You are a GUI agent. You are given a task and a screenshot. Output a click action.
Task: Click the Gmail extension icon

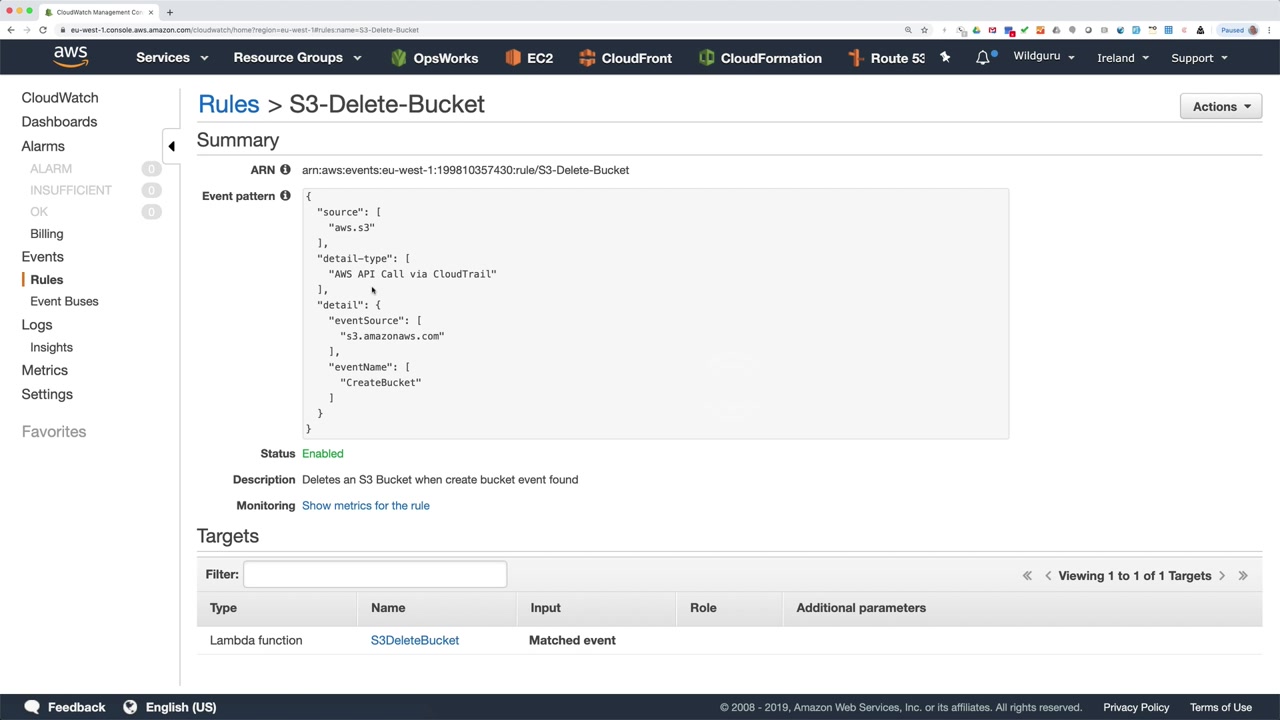992,30
